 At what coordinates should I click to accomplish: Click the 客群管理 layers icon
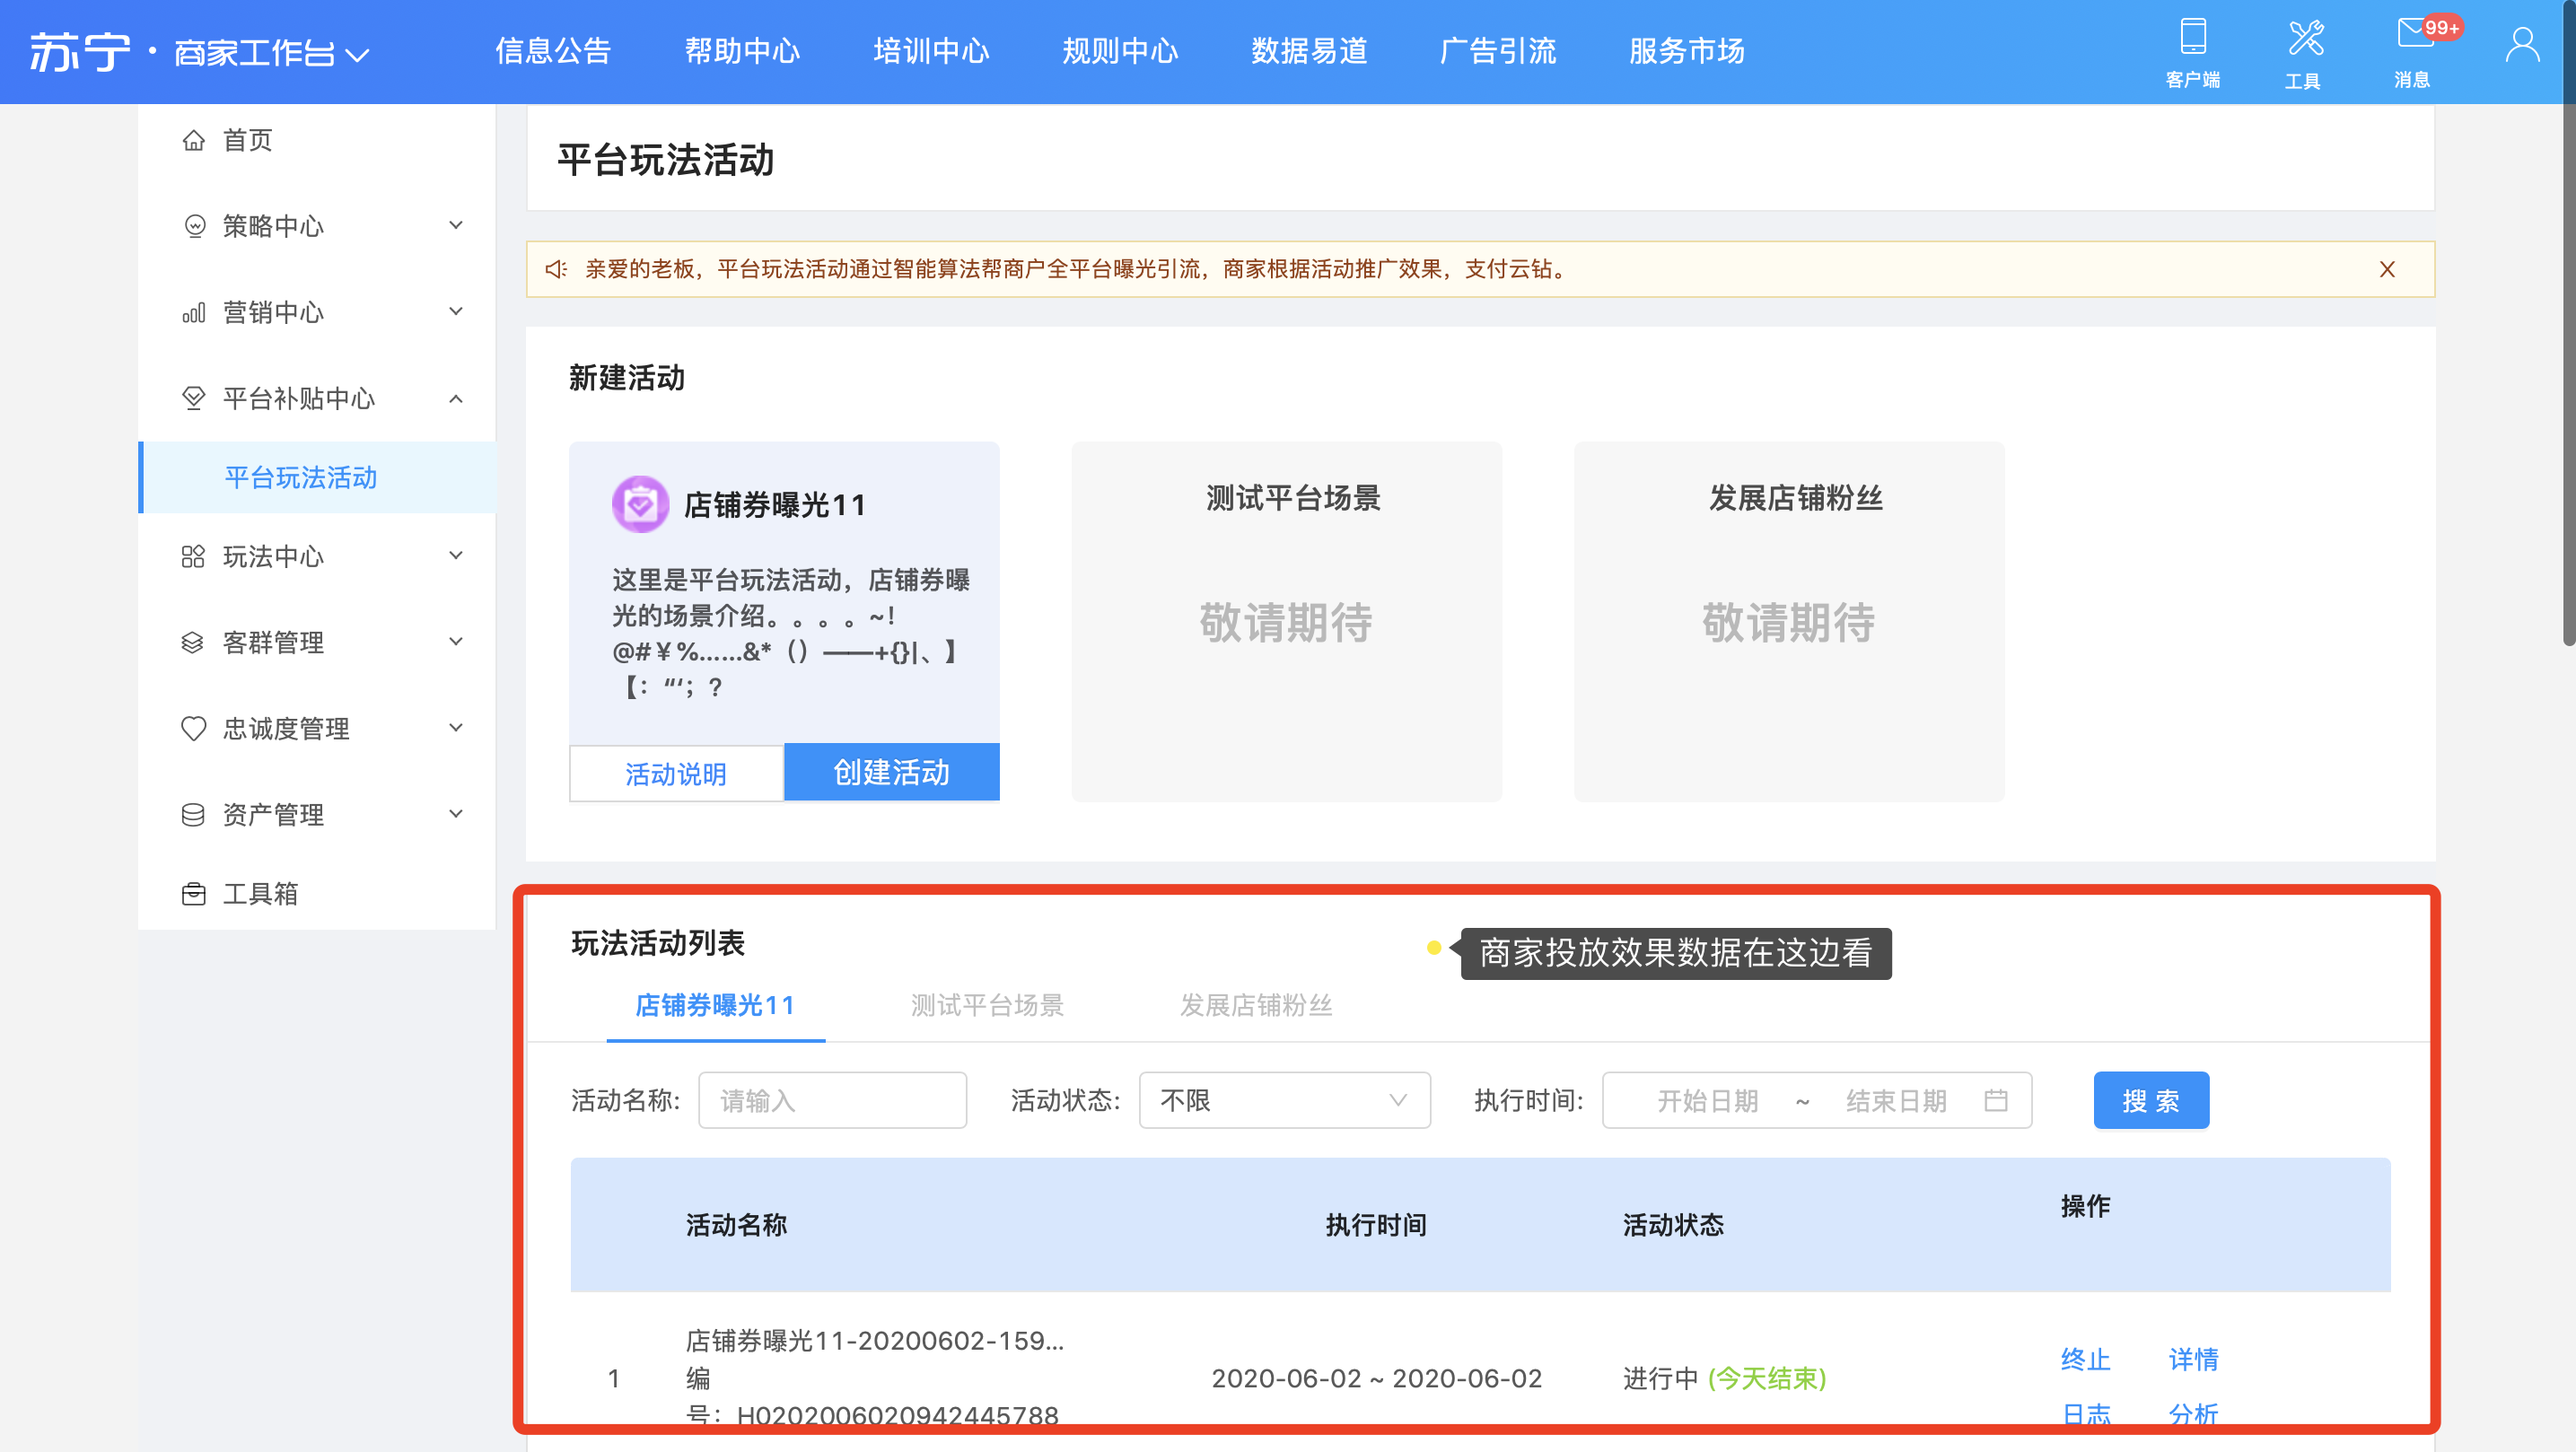tap(193, 642)
